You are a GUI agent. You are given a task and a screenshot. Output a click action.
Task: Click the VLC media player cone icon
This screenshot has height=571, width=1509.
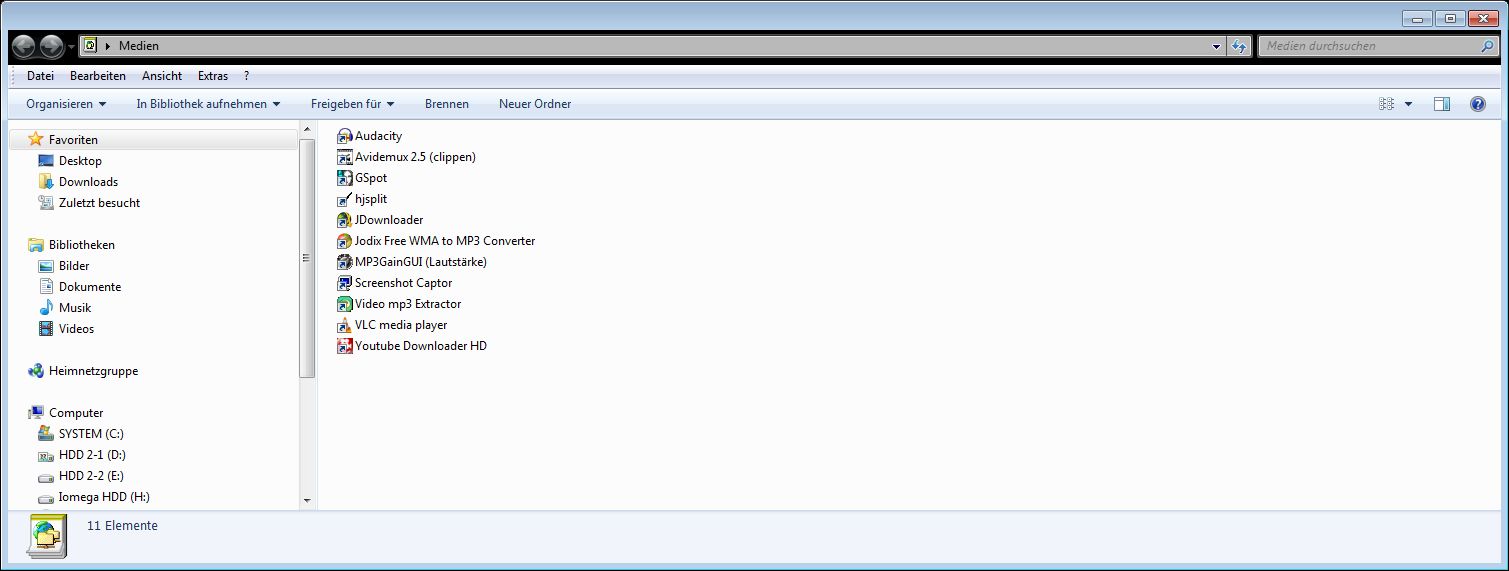[x=345, y=325]
